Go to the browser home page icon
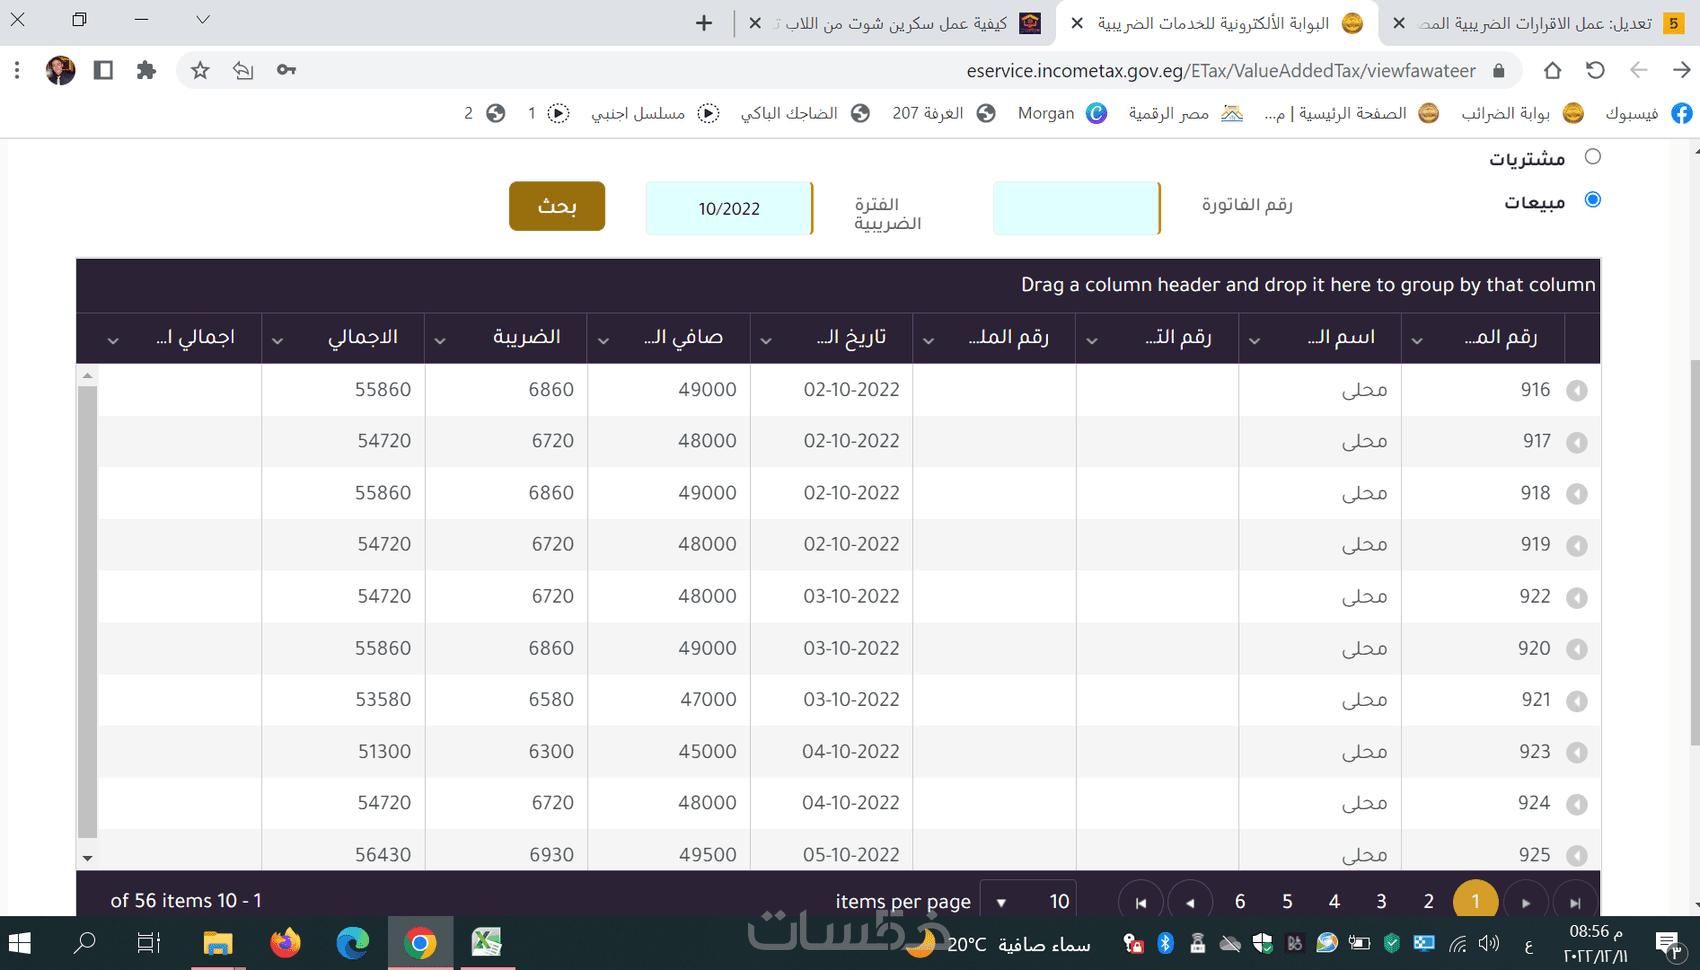 click(x=1552, y=70)
